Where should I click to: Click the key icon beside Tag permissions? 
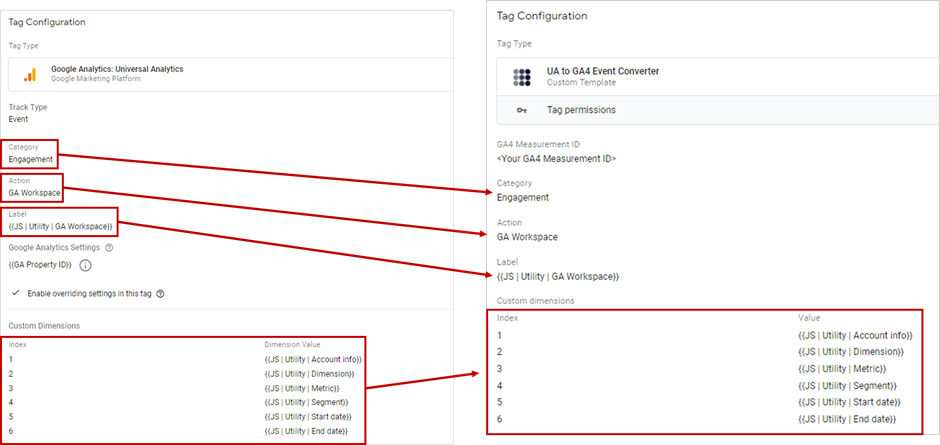pos(522,110)
